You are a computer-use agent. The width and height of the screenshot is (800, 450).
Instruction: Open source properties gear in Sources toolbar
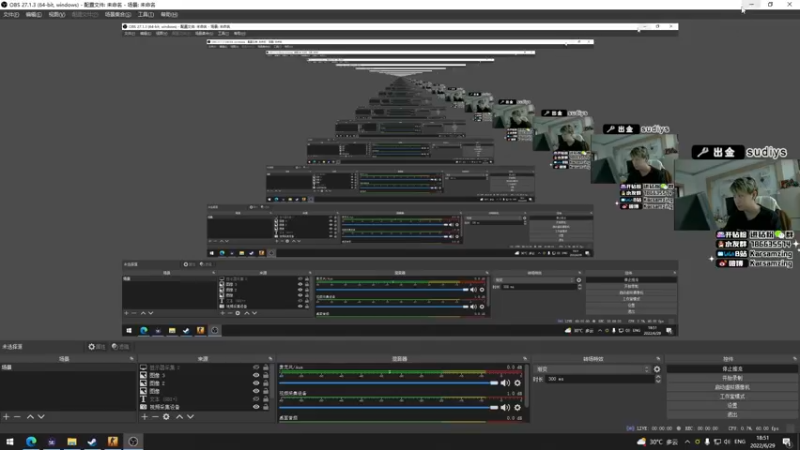[x=166, y=417]
